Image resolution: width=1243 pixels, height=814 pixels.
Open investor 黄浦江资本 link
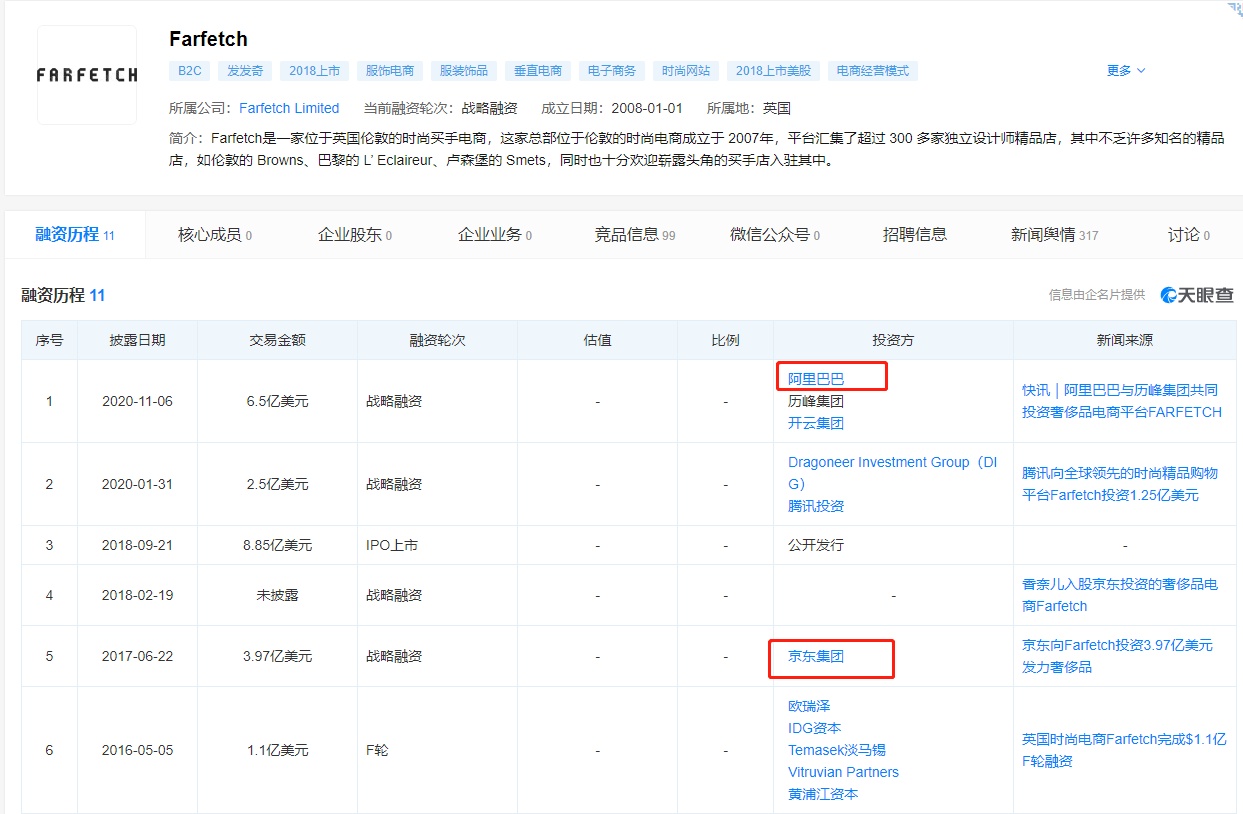pos(823,794)
